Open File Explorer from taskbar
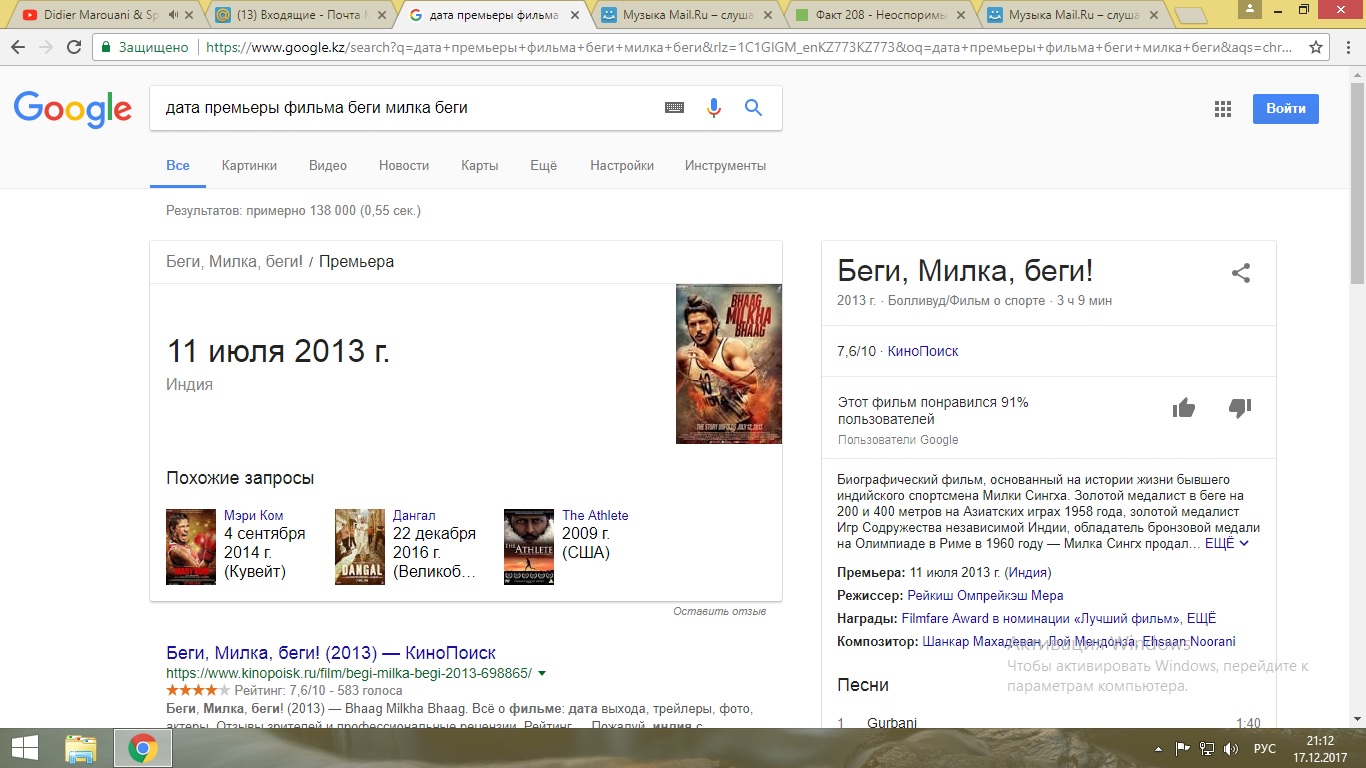The image size is (1366, 768). coord(81,748)
